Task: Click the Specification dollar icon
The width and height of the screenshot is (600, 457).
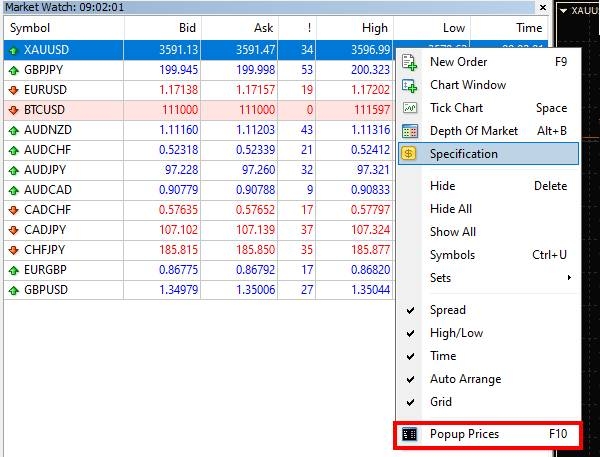Action: point(410,154)
